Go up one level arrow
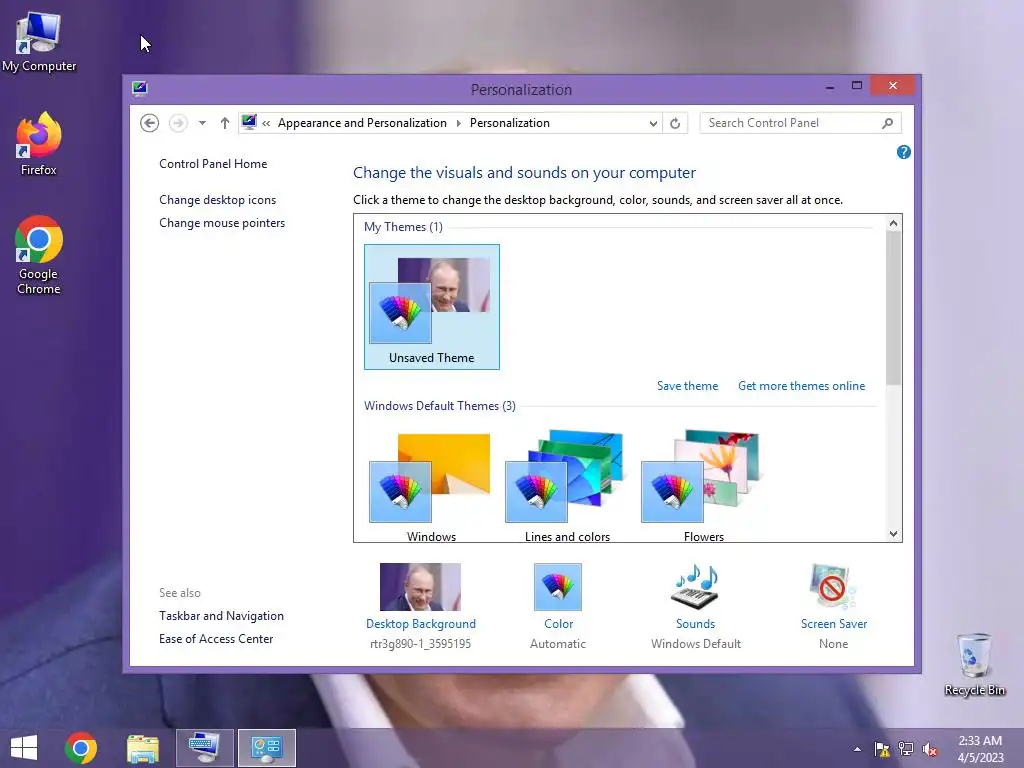This screenshot has height=768, width=1024. pyautogui.click(x=225, y=123)
